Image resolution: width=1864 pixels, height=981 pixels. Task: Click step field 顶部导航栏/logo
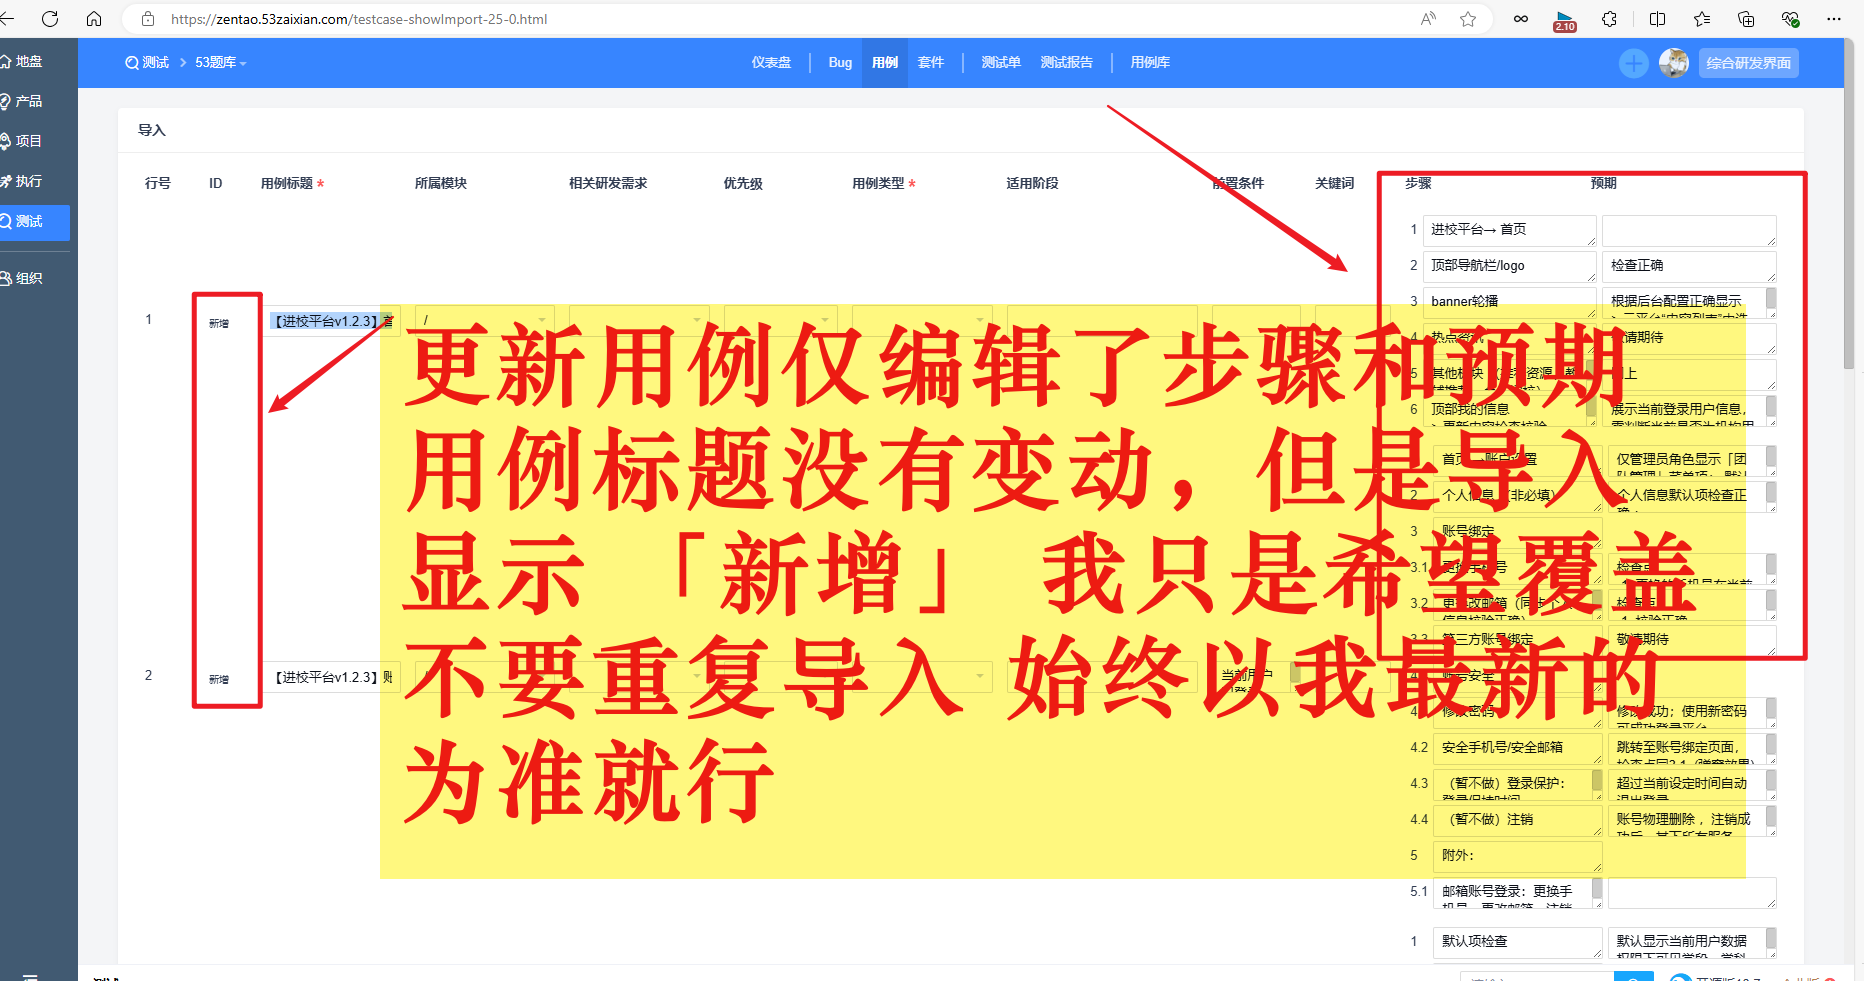click(x=1510, y=266)
